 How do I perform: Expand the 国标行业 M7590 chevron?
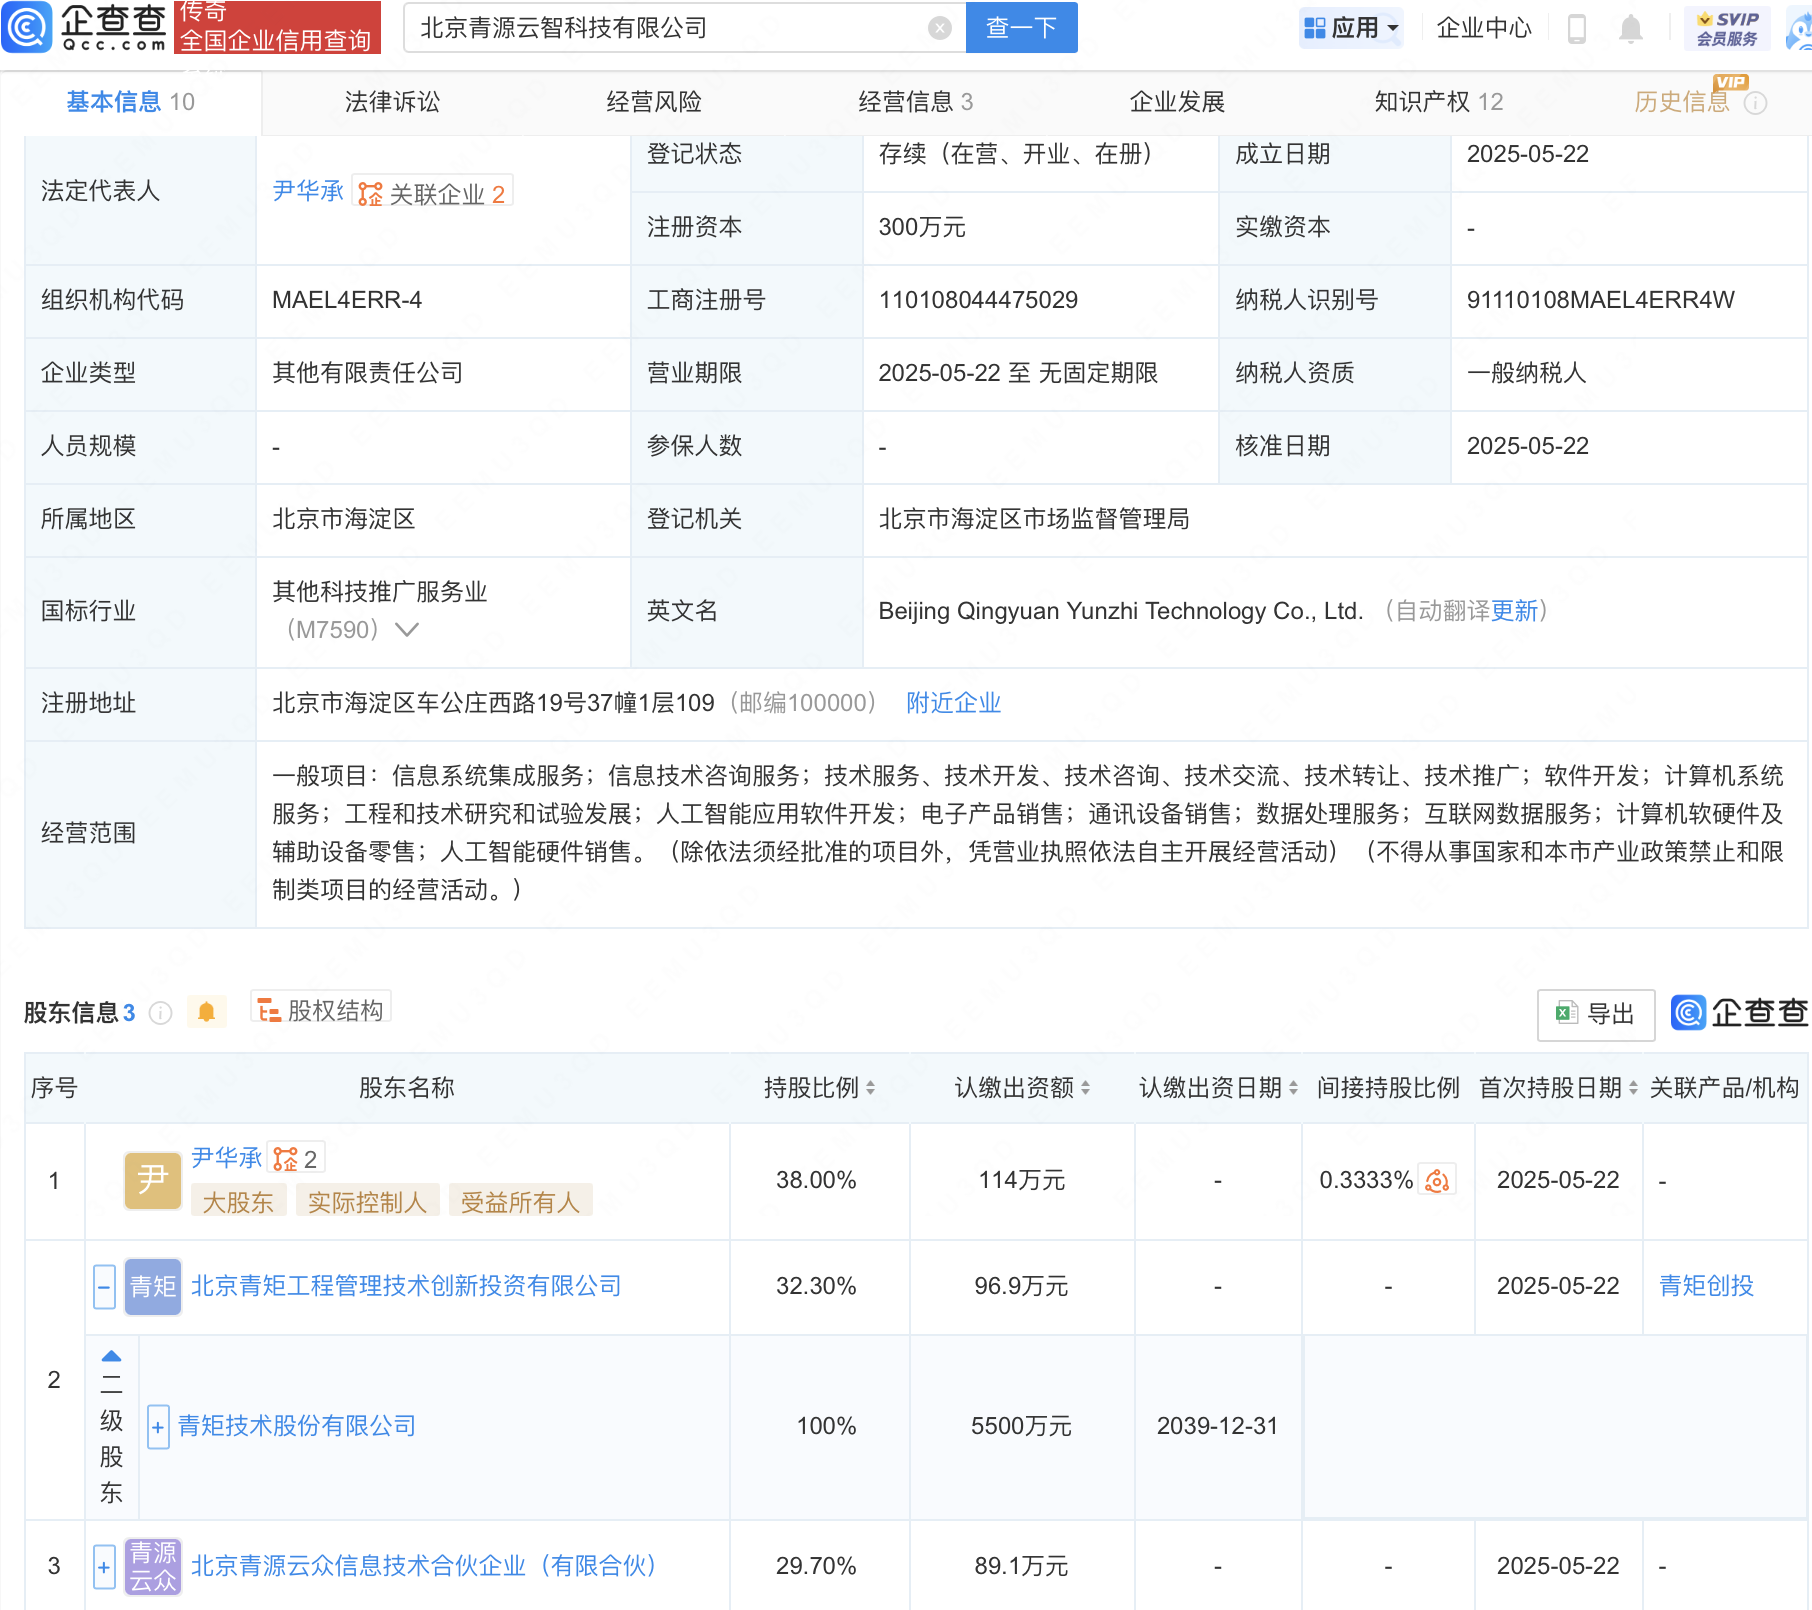[x=407, y=630]
